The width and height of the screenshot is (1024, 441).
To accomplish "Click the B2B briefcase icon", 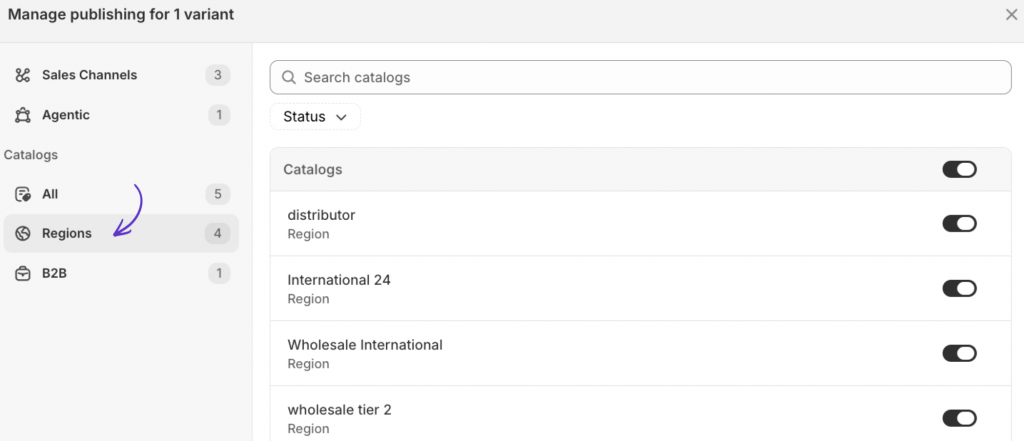I will tap(23, 273).
